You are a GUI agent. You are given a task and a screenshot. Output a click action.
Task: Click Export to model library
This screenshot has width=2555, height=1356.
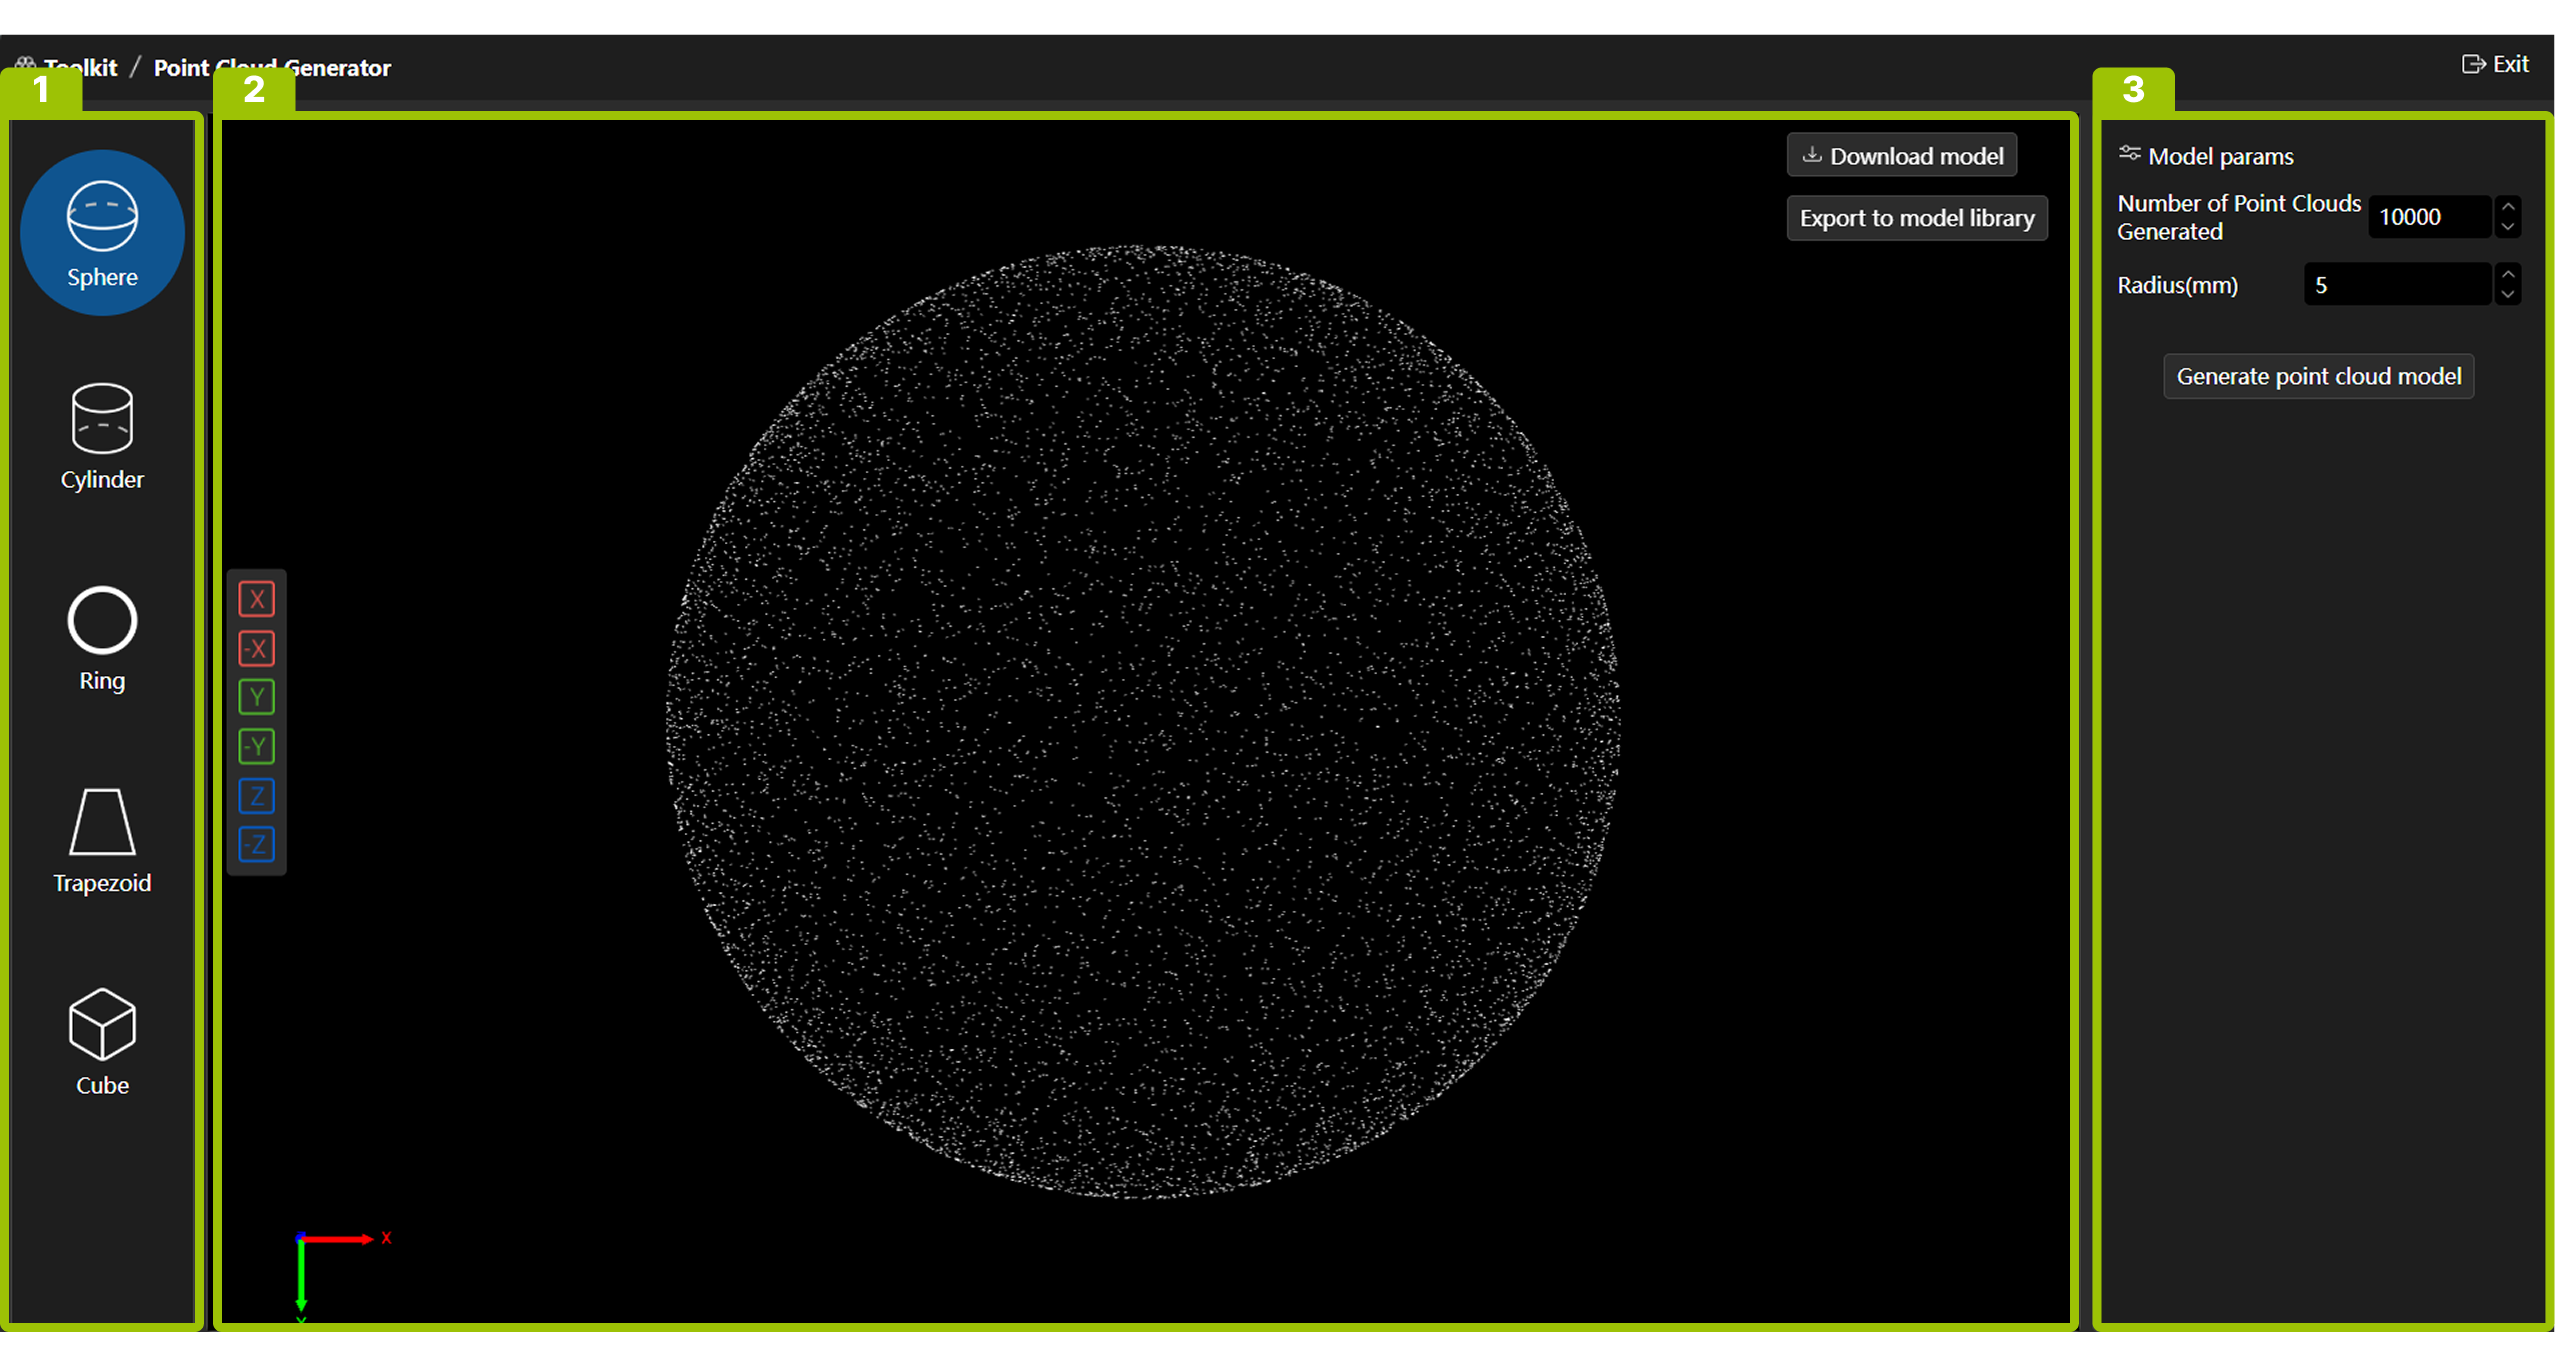coord(1917,218)
